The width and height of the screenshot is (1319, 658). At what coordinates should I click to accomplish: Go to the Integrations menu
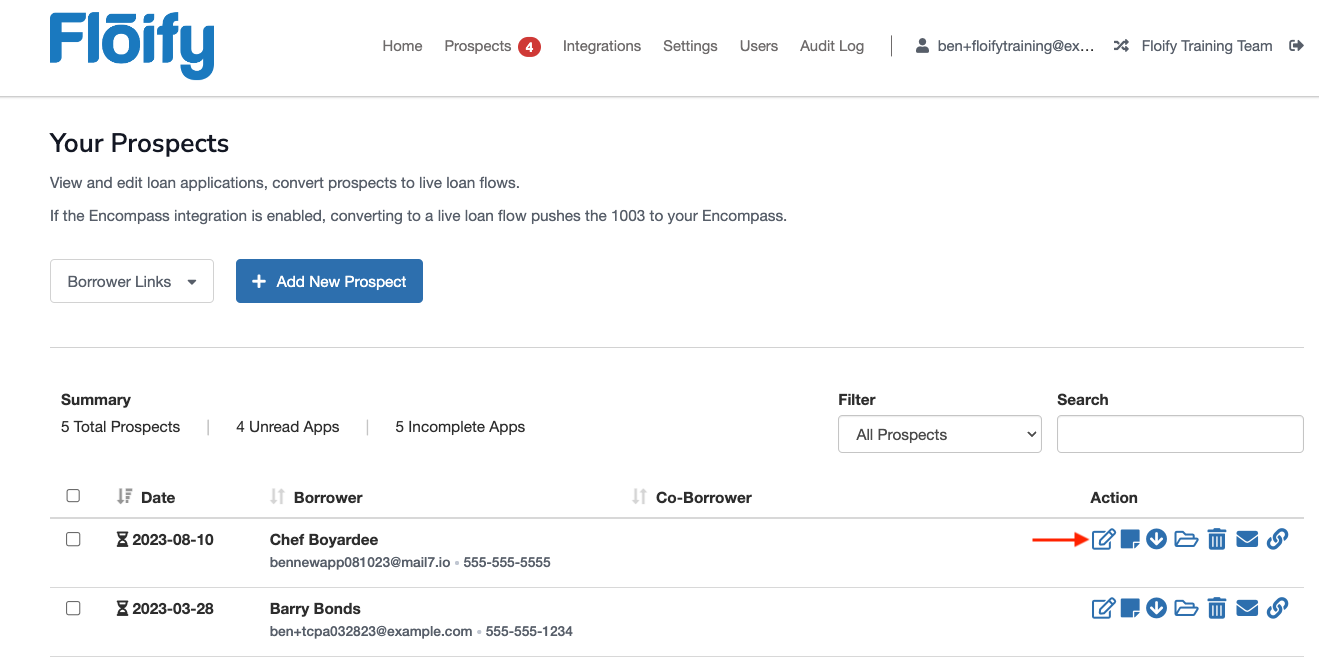pos(601,46)
